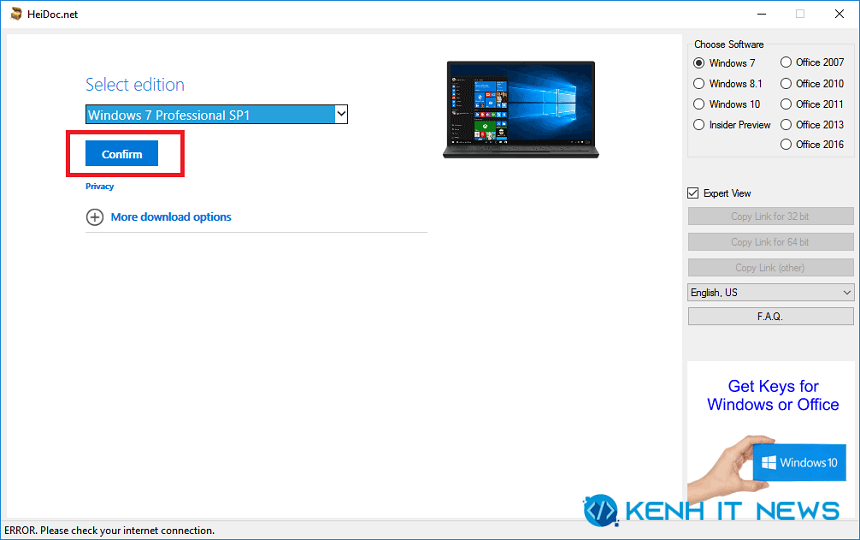Click the Choose Software group label

click(728, 44)
